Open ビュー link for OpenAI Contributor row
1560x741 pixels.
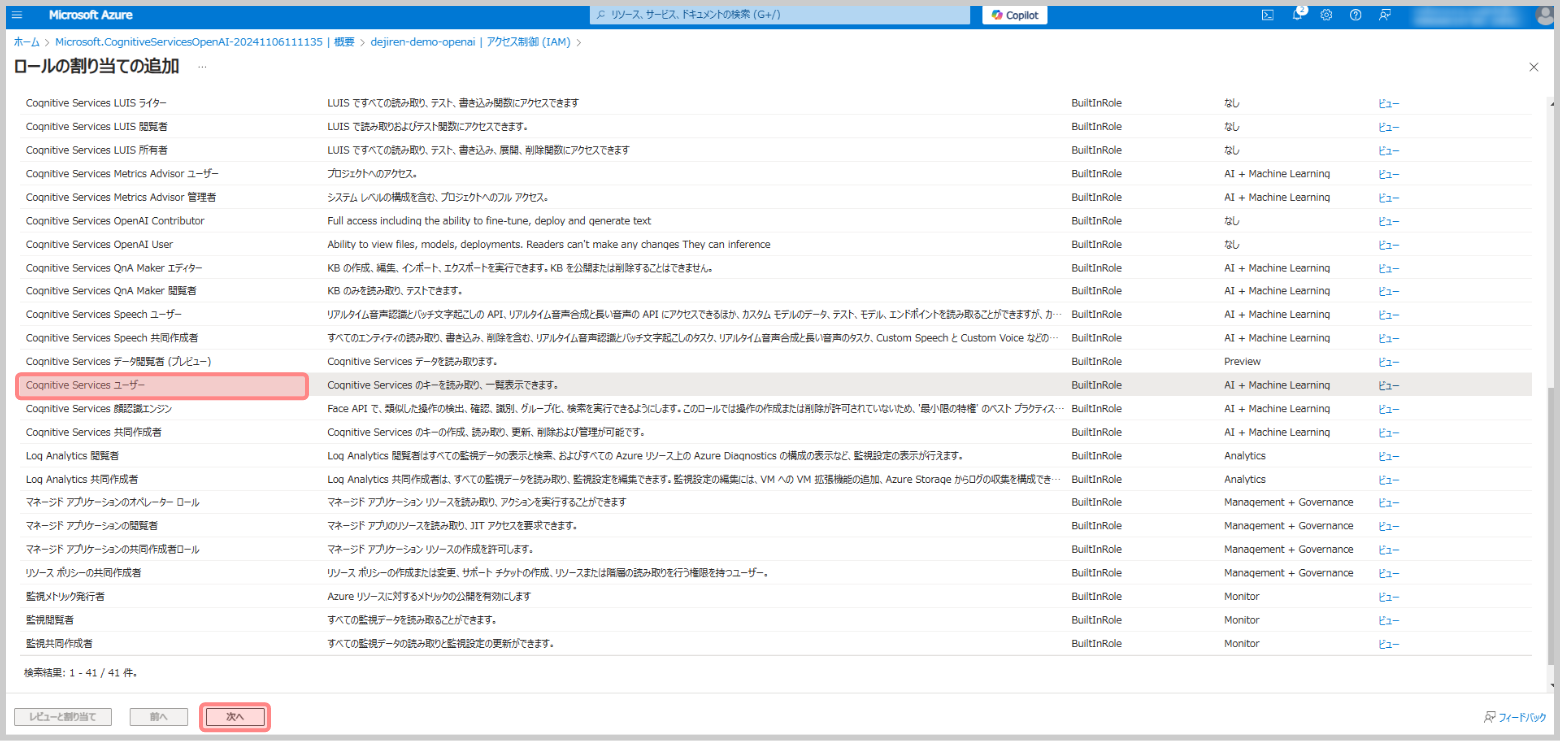(x=1389, y=221)
